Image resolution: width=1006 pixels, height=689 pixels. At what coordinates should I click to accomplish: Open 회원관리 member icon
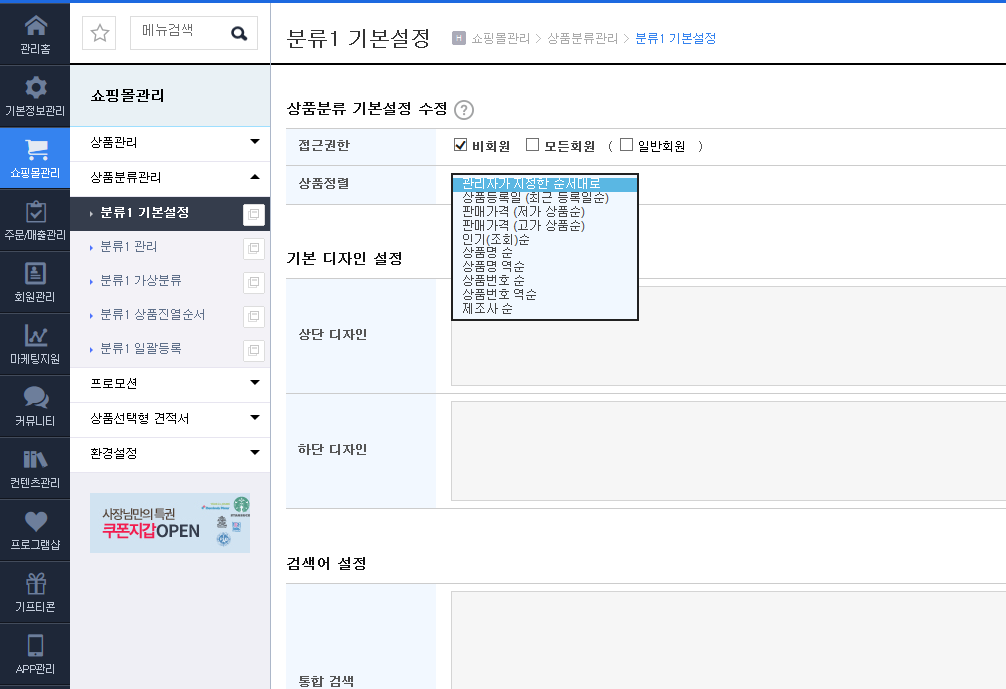click(35, 273)
